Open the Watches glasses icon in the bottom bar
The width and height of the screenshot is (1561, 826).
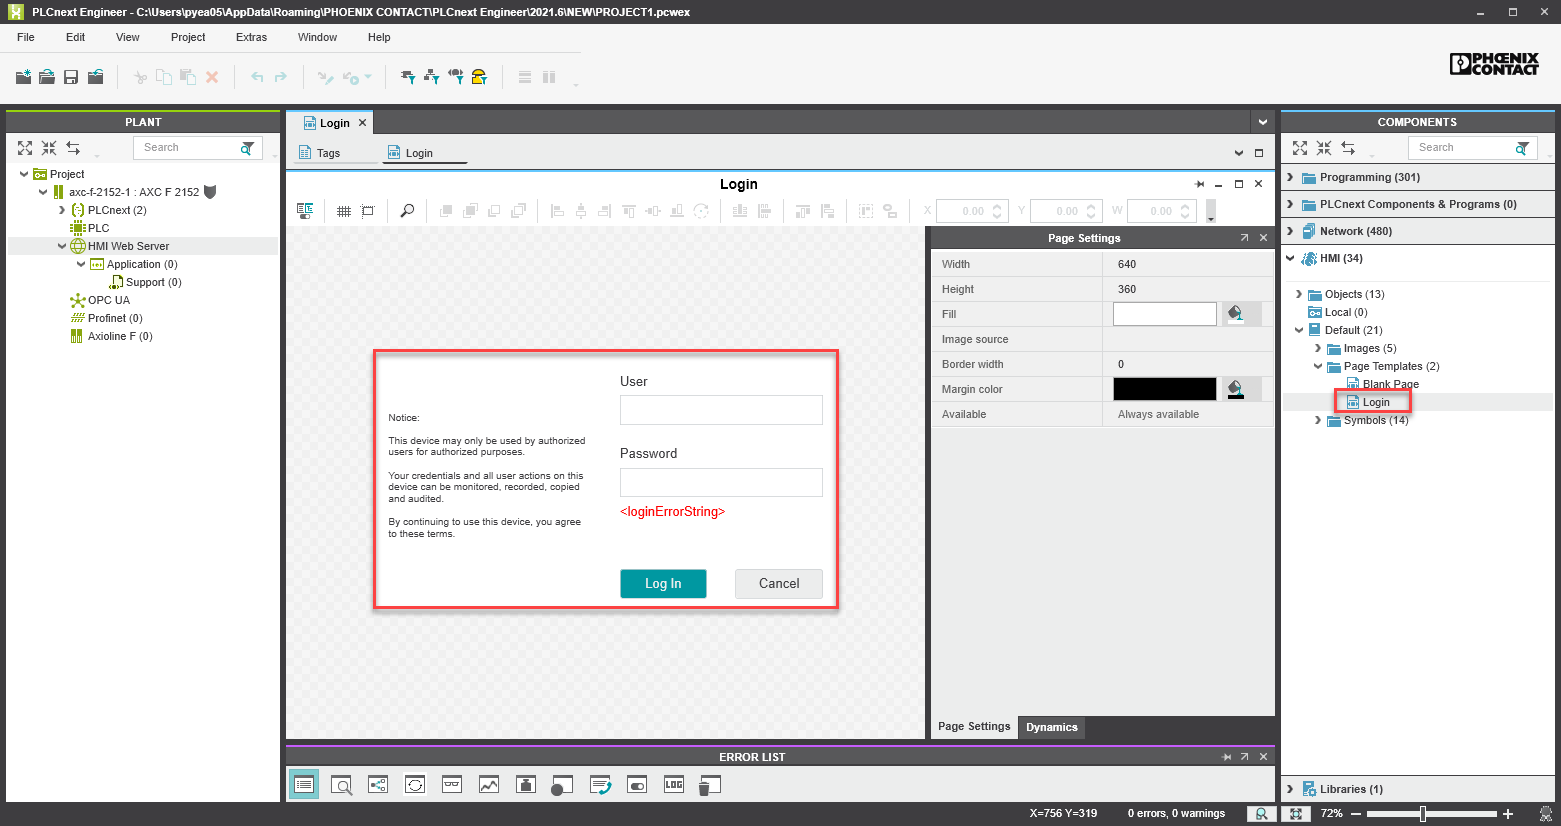click(452, 785)
